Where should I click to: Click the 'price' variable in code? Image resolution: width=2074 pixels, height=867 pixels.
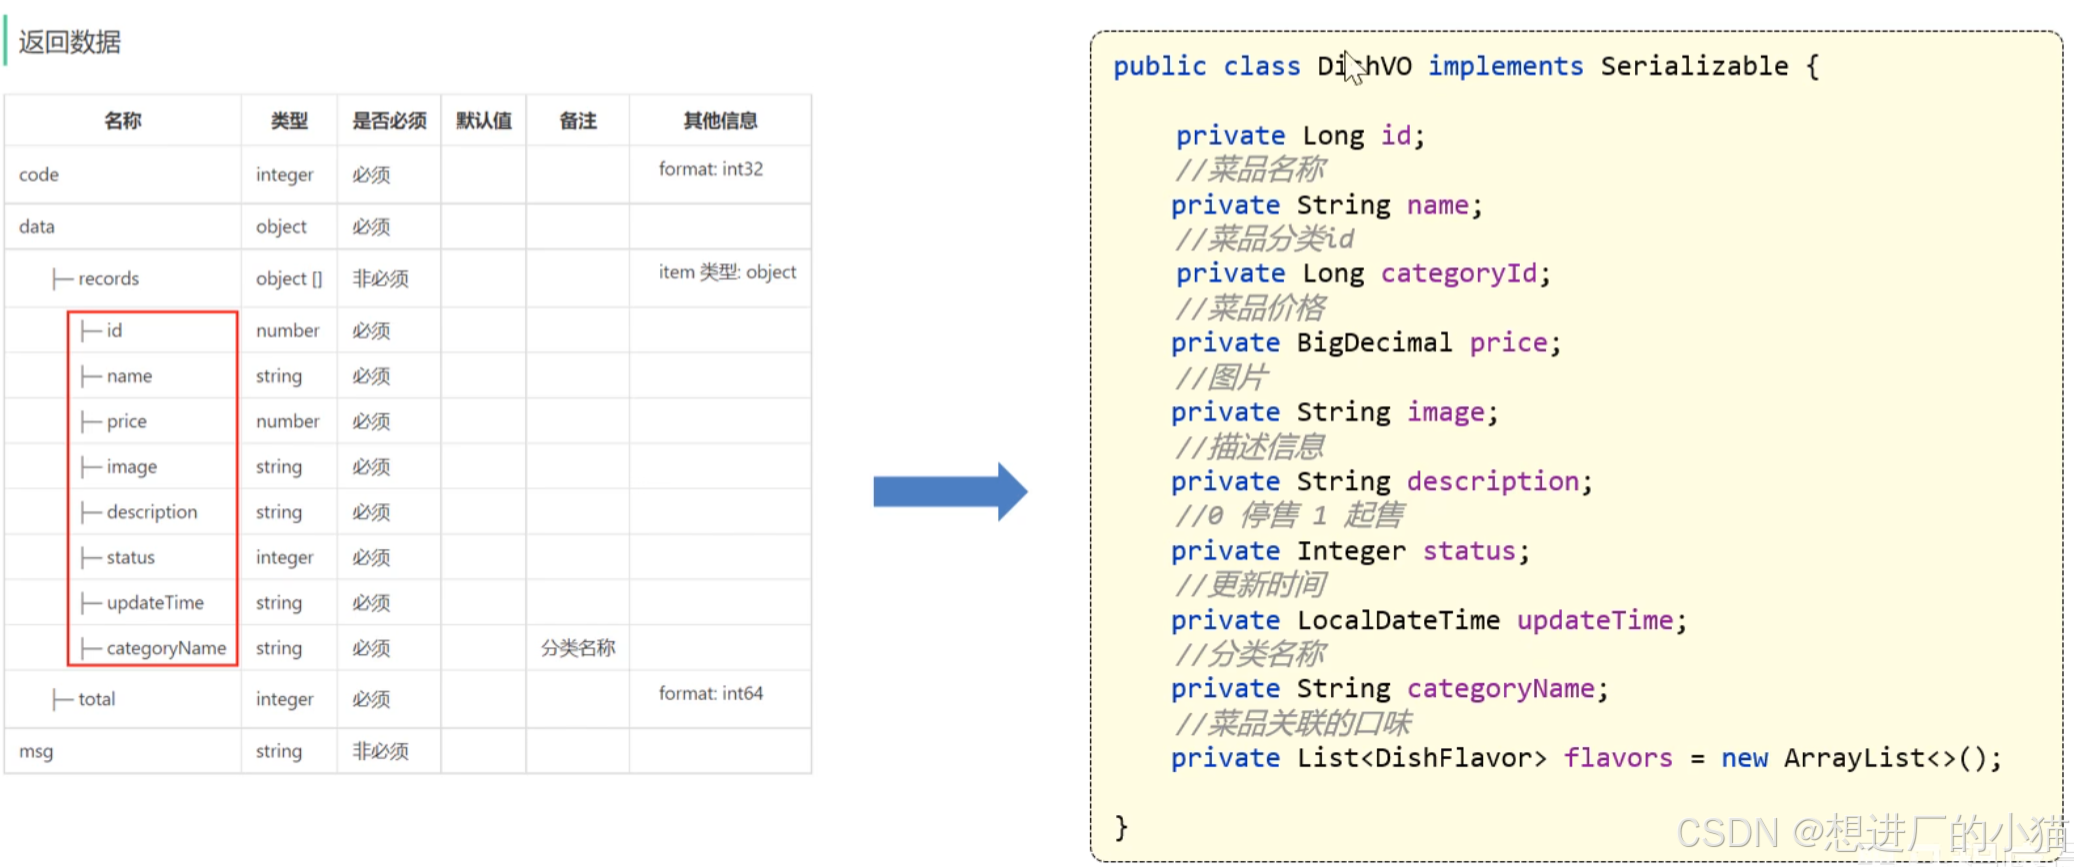[x=1508, y=343]
